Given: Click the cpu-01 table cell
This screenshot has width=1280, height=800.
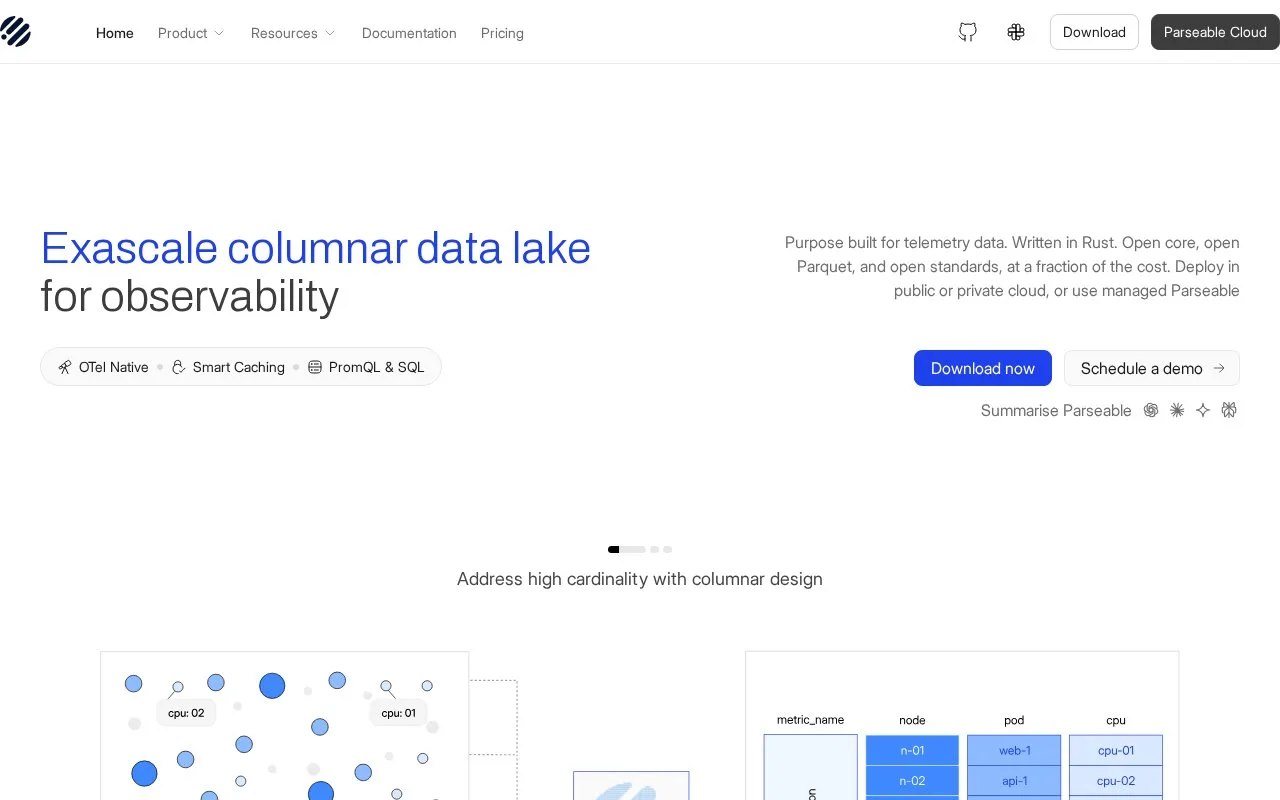Looking at the screenshot, I should coord(1116,750).
